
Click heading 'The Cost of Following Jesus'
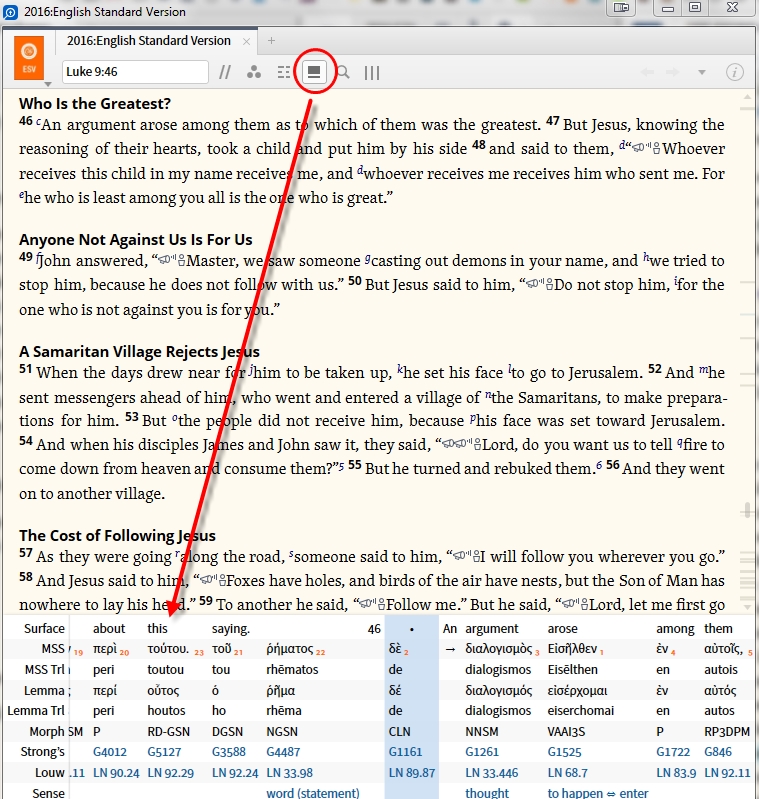117,536
